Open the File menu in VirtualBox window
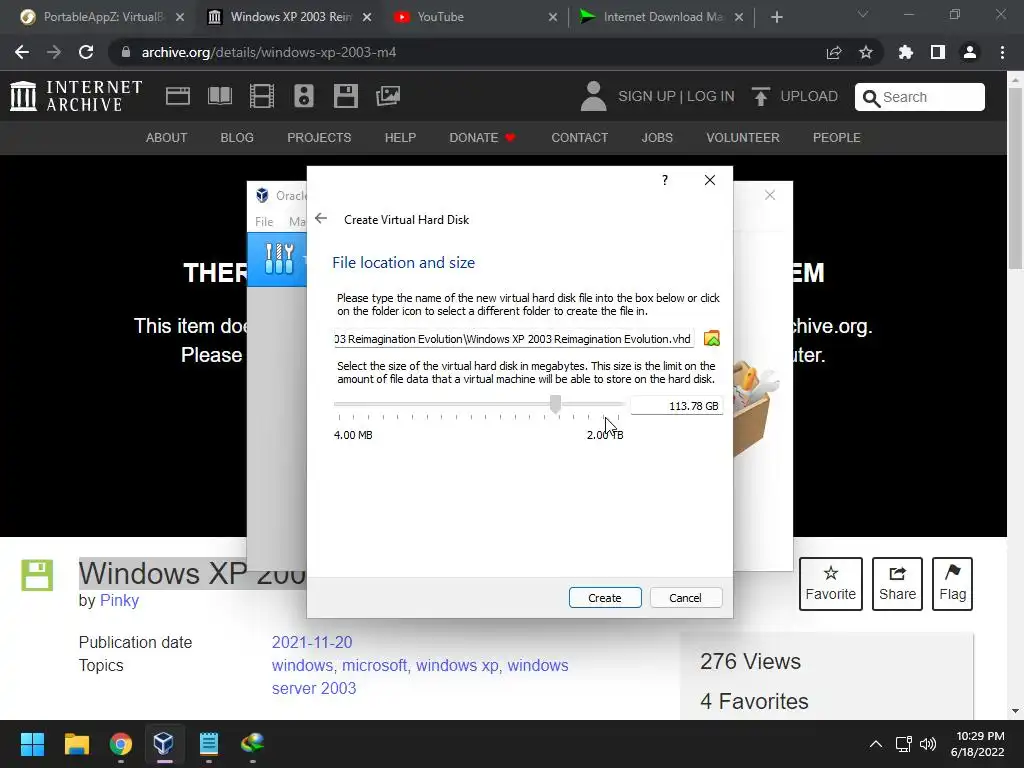 (x=264, y=221)
